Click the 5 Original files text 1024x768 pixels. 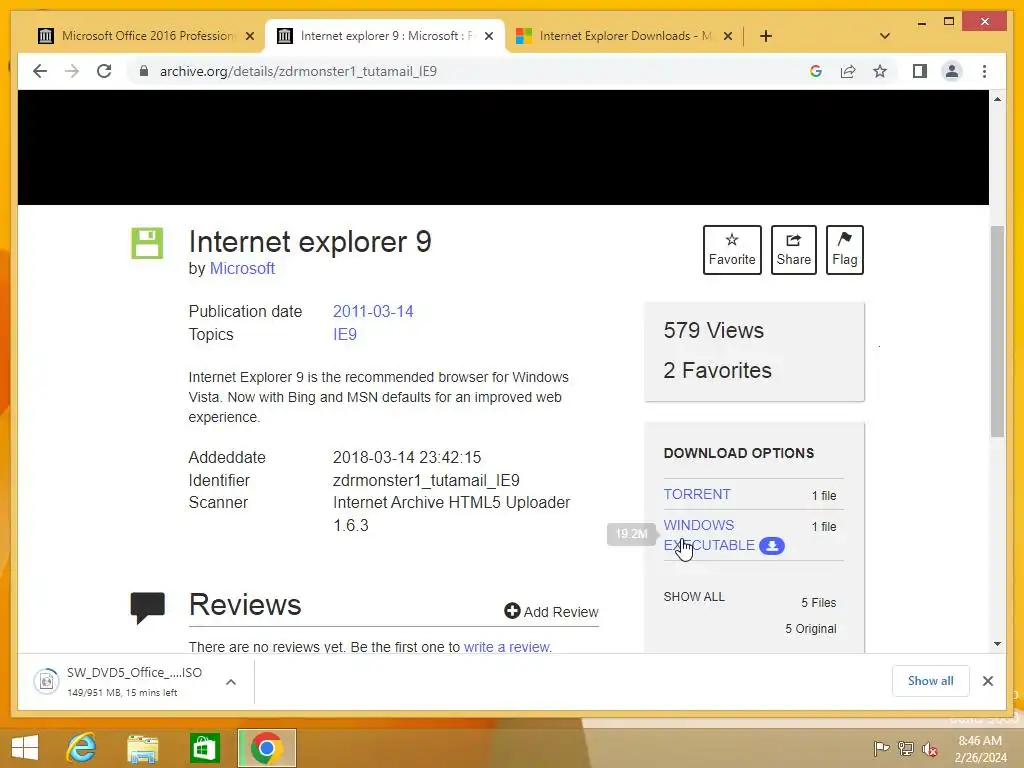tap(810, 629)
